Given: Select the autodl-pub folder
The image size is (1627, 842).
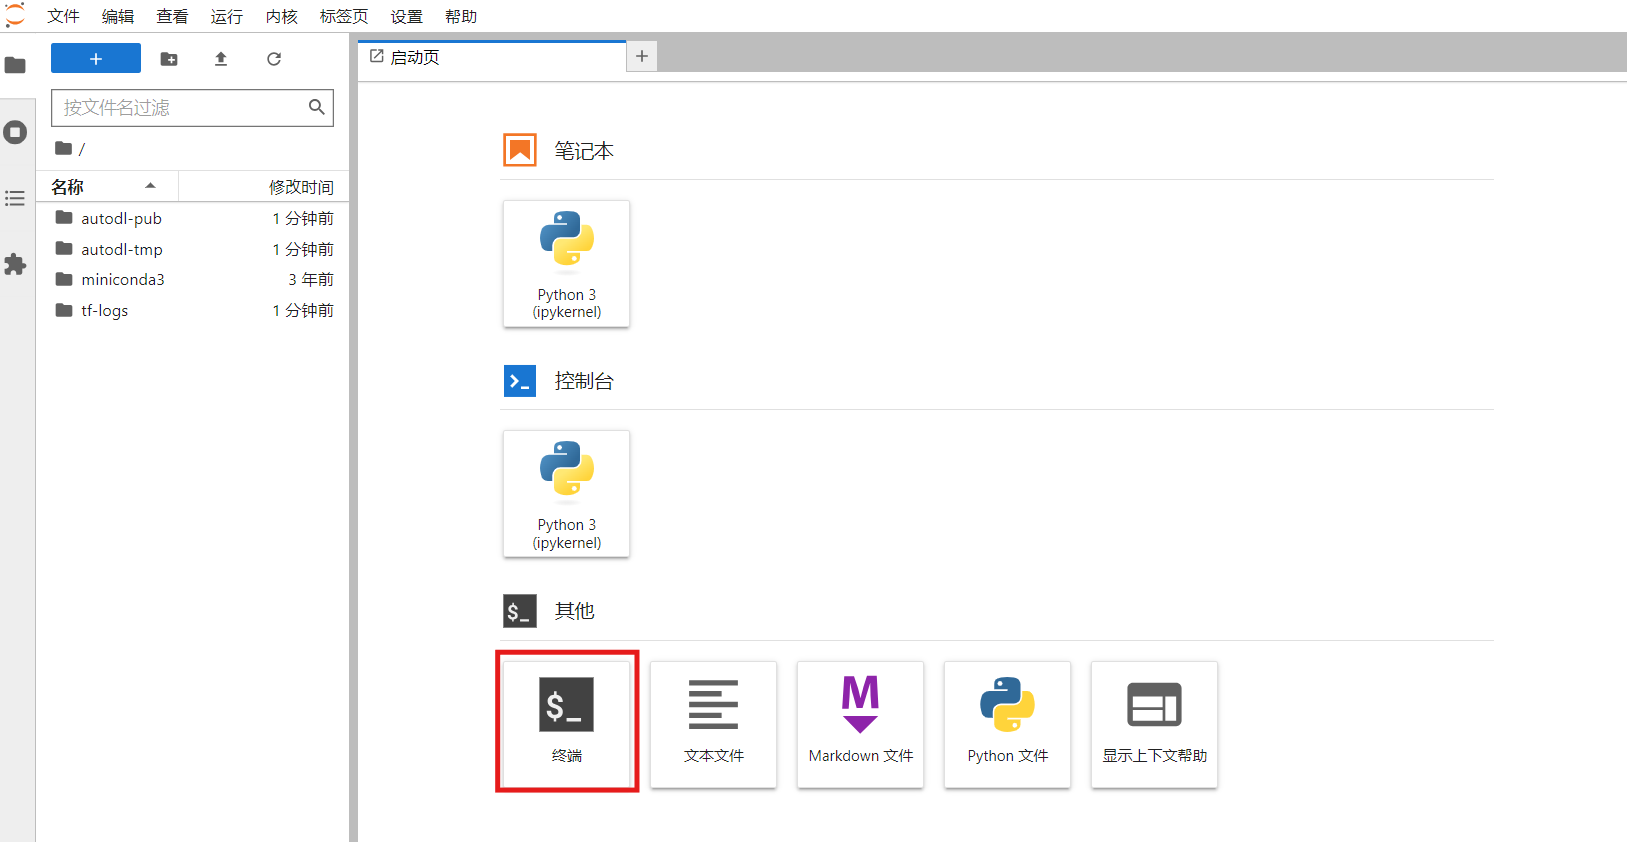Looking at the screenshot, I should (x=192, y=218).
